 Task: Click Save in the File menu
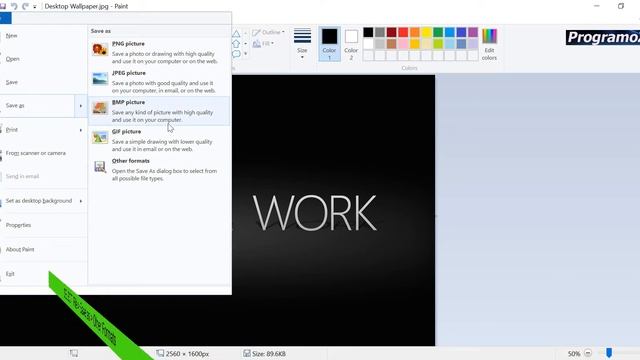[12, 82]
